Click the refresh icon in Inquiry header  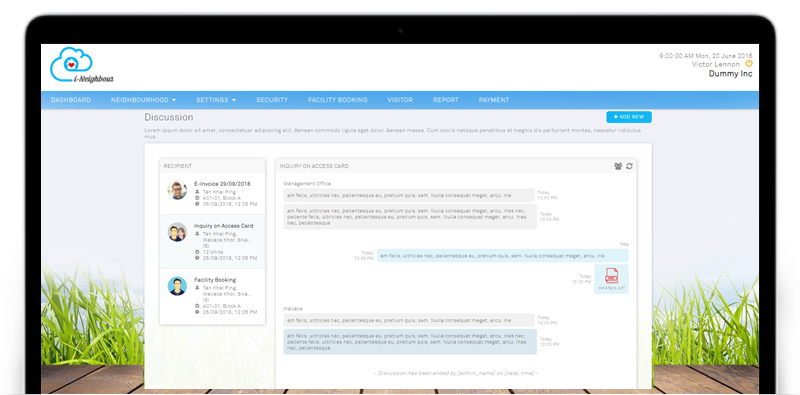[x=630, y=166]
